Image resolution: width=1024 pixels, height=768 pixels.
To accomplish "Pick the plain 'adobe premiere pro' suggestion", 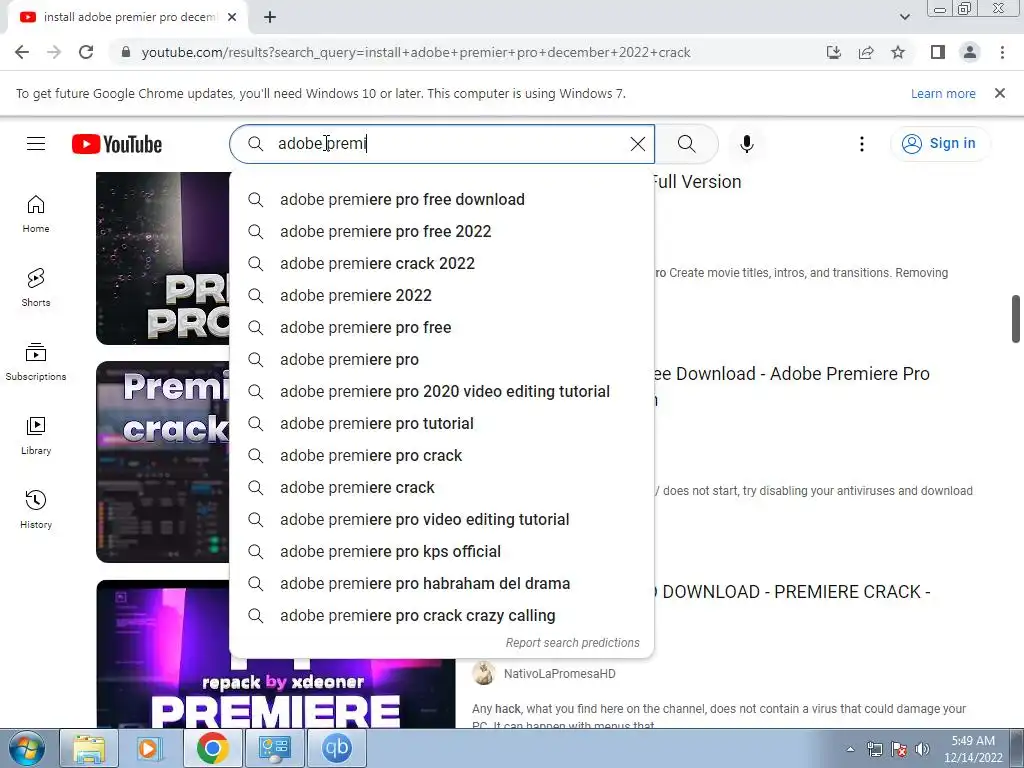I will tap(441, 359).
